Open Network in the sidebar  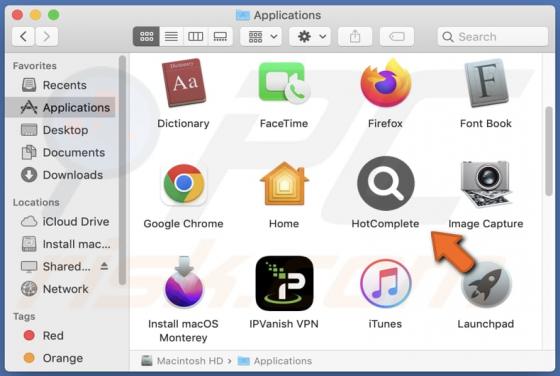pyautogui.click(x=61, y=289)
